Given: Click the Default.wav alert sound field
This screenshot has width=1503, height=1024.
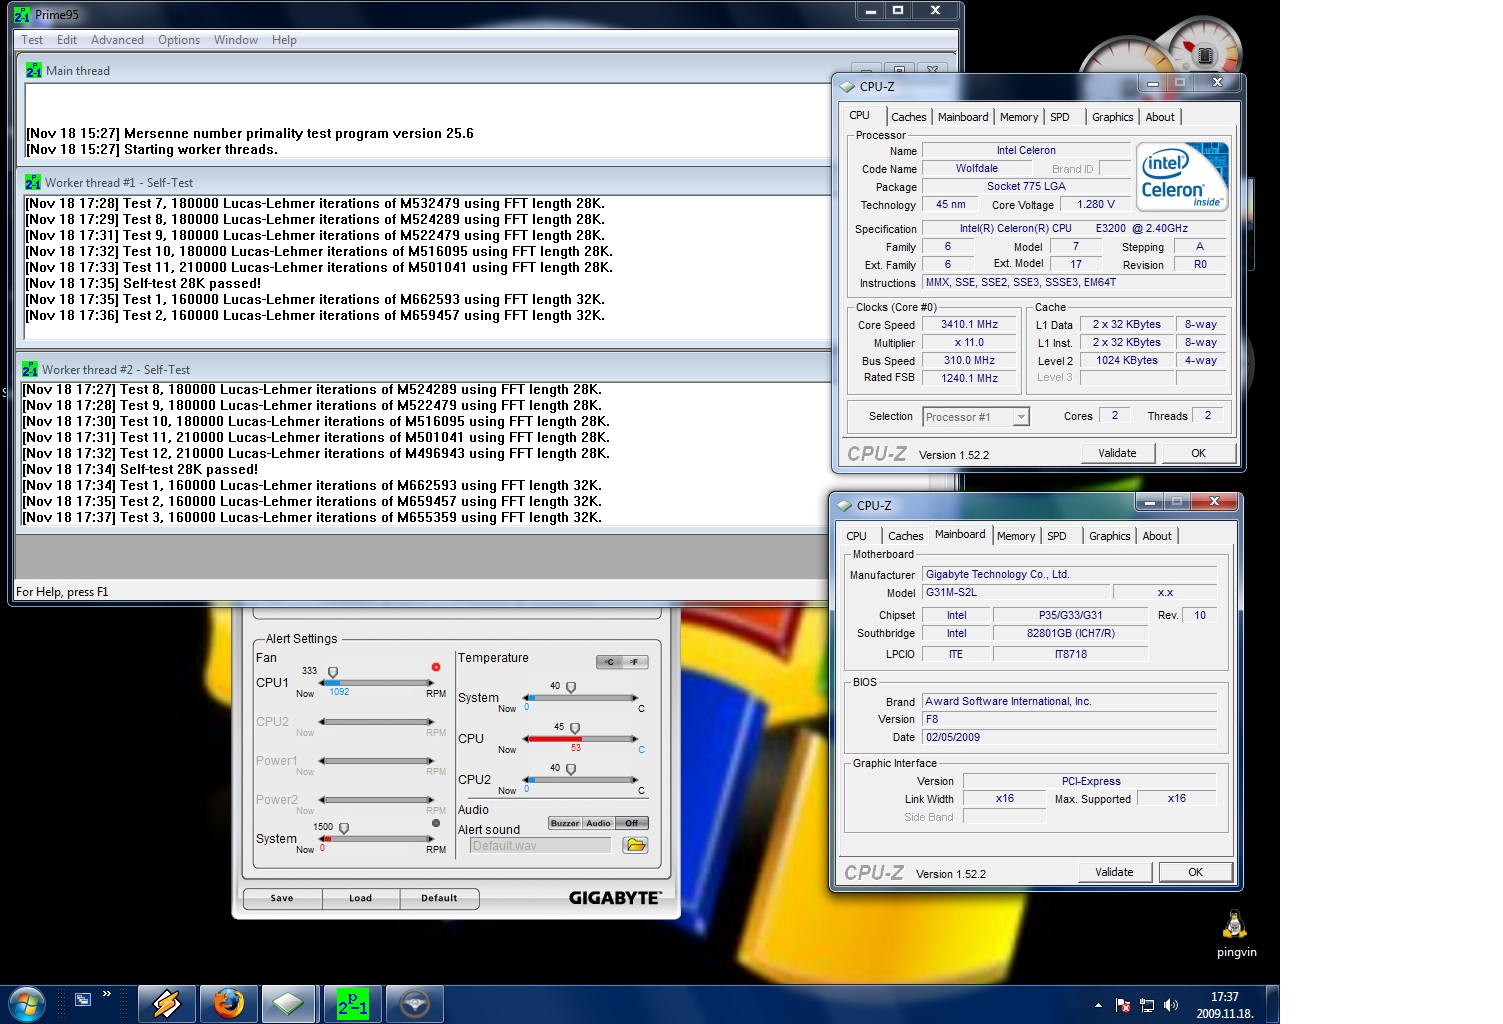Looking at the screenshot, I should coord(541,845).
